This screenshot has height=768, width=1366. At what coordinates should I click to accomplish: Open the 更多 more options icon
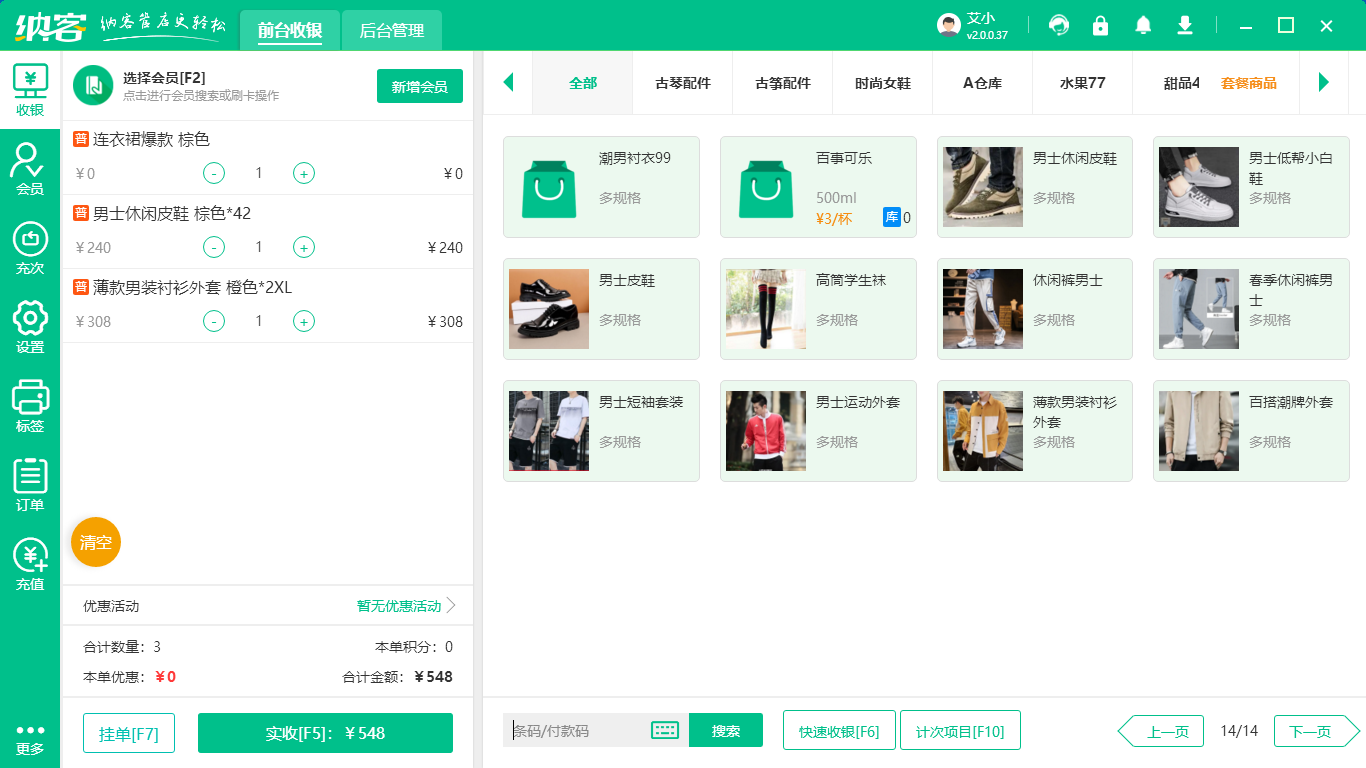[x=30, y=740]
